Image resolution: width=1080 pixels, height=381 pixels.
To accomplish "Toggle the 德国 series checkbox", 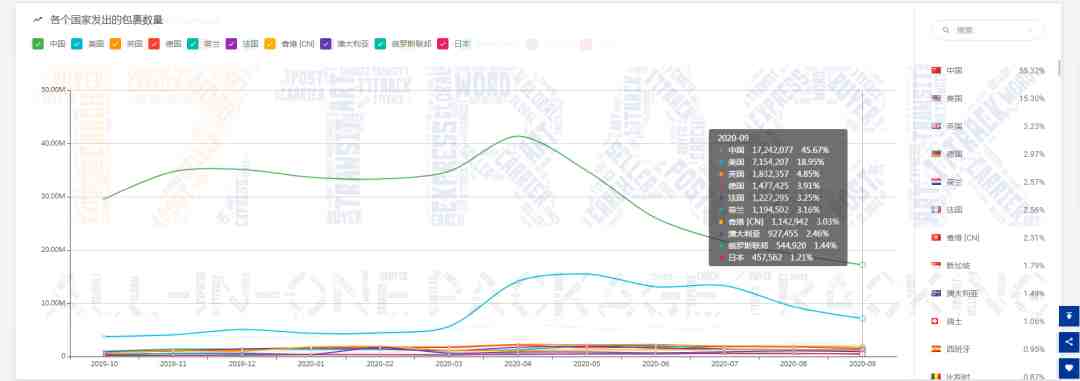I will click(x=154, y=43).
